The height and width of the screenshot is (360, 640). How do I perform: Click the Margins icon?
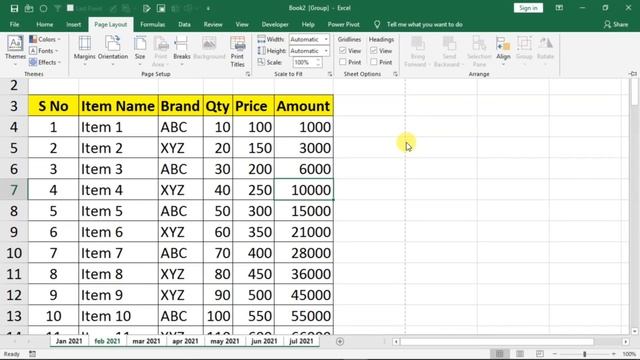click(84, 51)
